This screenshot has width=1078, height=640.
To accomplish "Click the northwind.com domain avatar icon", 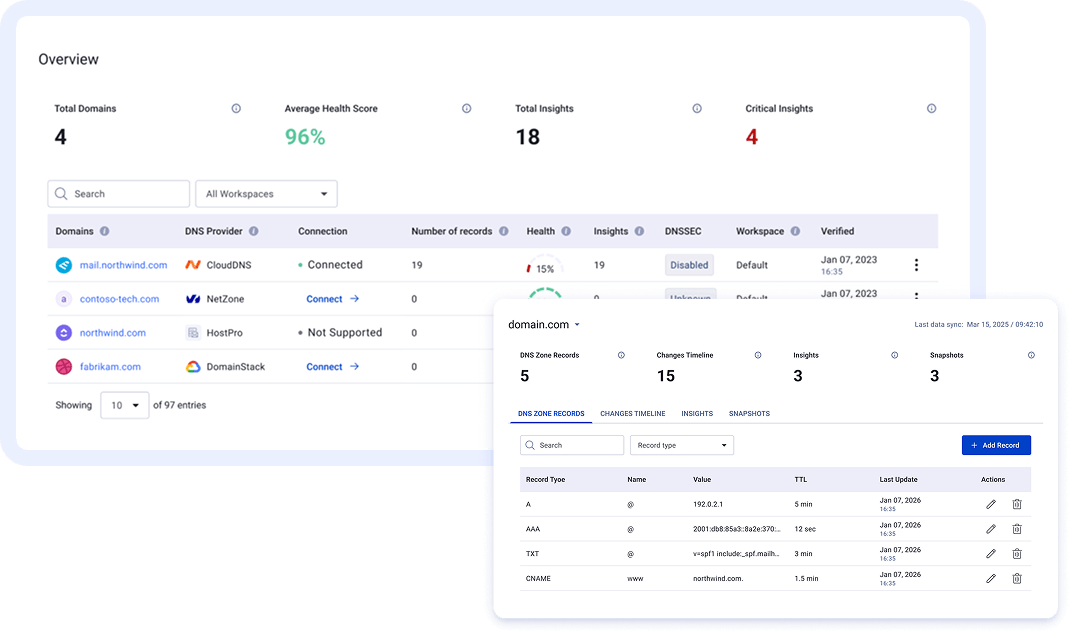I will coord(63,333).
